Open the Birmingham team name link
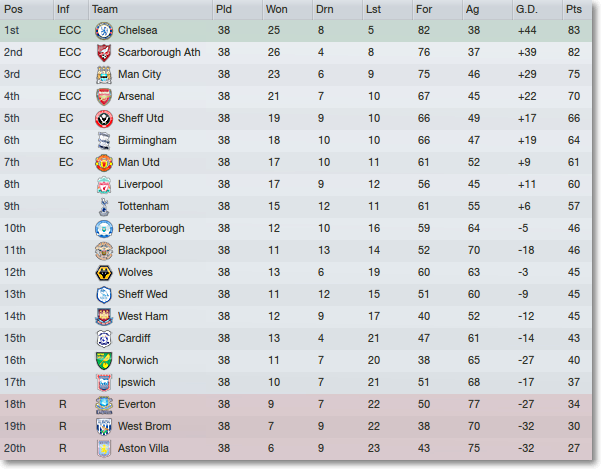 [x=147, y=140]
